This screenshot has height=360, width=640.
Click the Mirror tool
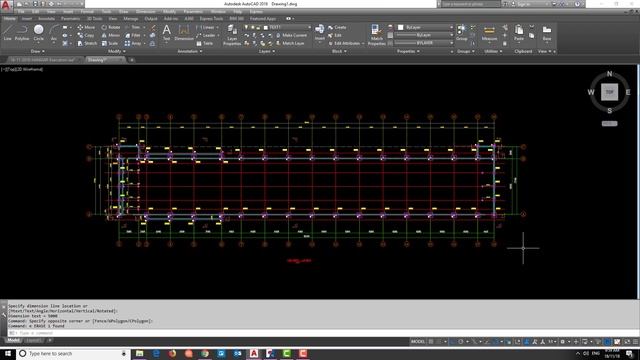(x=111, y=36)
